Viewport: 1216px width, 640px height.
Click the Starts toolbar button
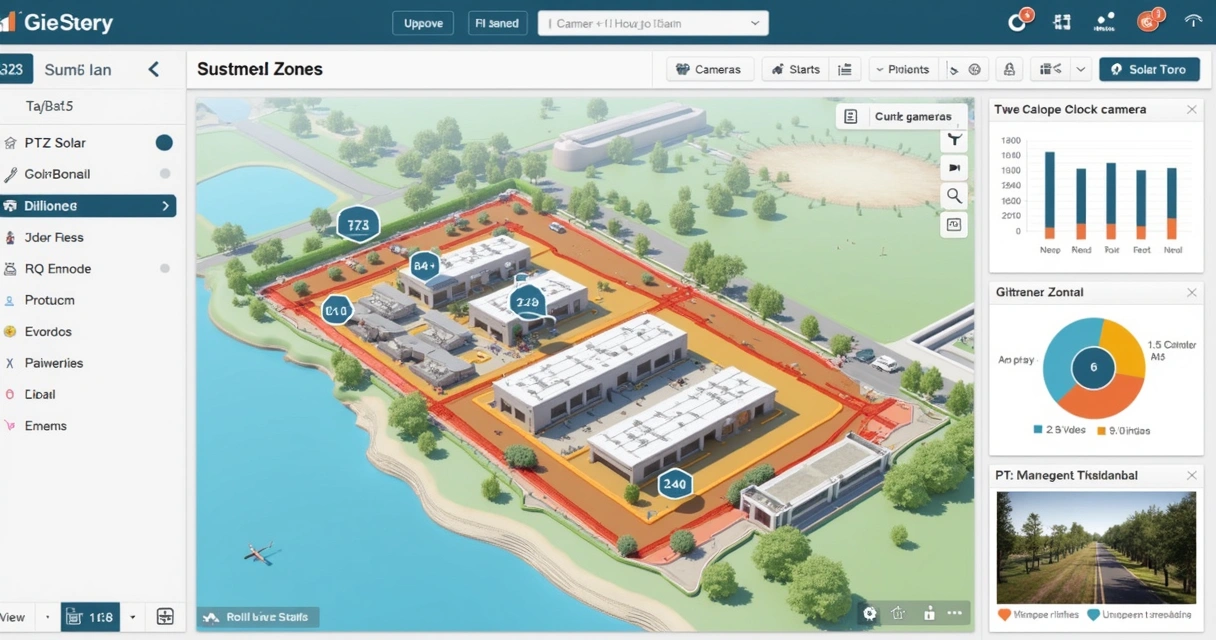pos(796,70)
